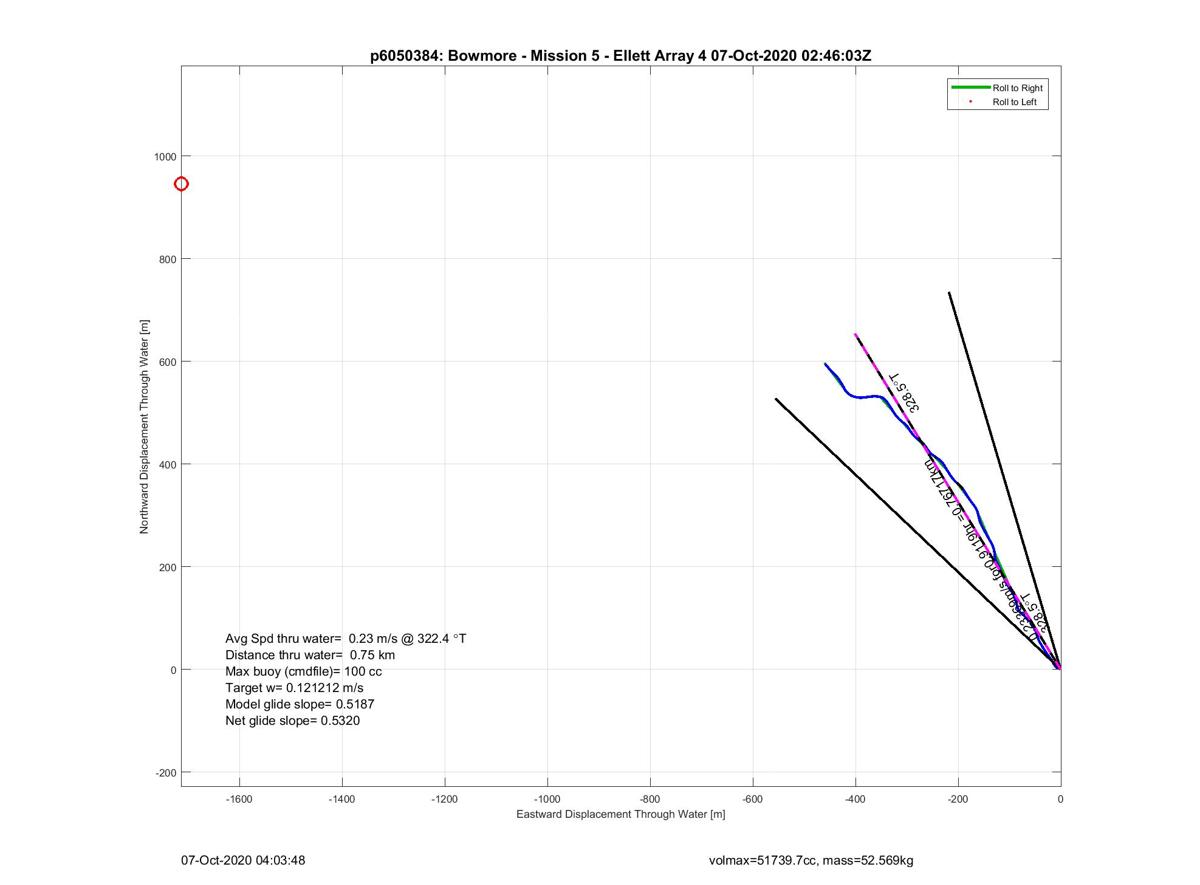Click the y-axis tick label '-200'
This screenshot has height=885, width=1200.
coord(166,773)
